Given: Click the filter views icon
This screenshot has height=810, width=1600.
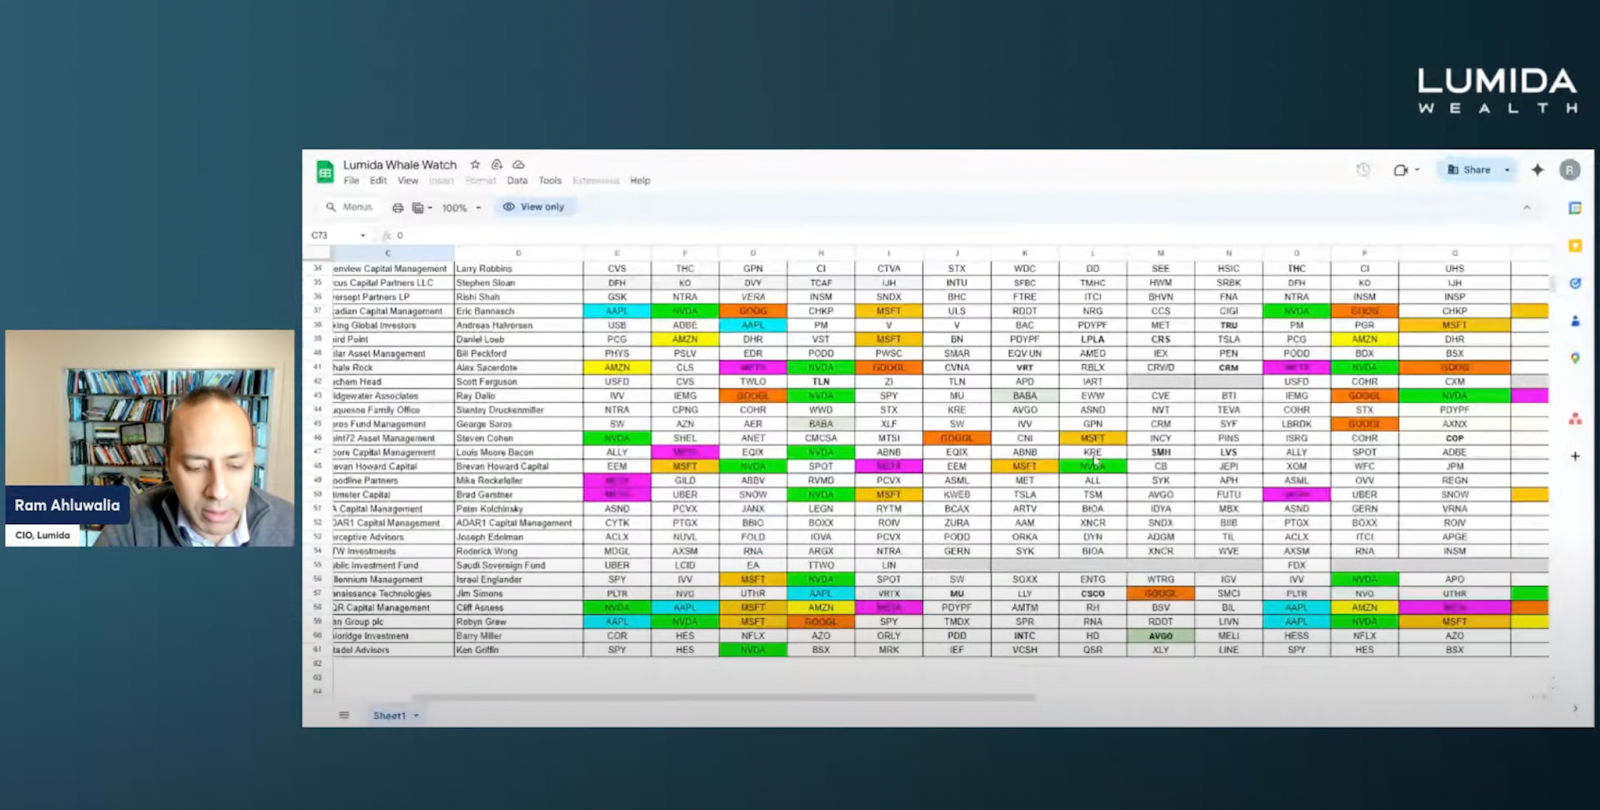Looking at the screenshot, I should (x=418, y=208).
